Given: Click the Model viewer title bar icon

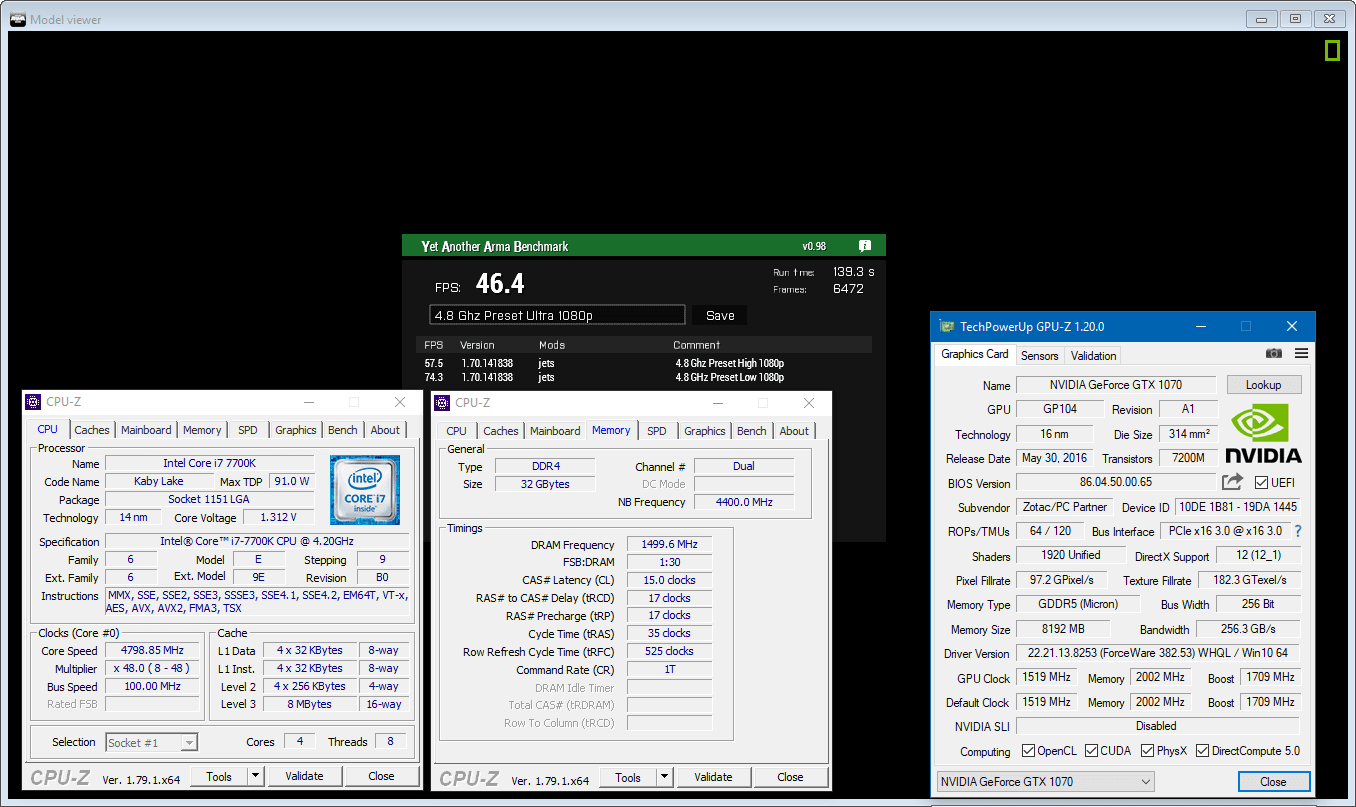Looking at the screenshot, I should 18,19.
